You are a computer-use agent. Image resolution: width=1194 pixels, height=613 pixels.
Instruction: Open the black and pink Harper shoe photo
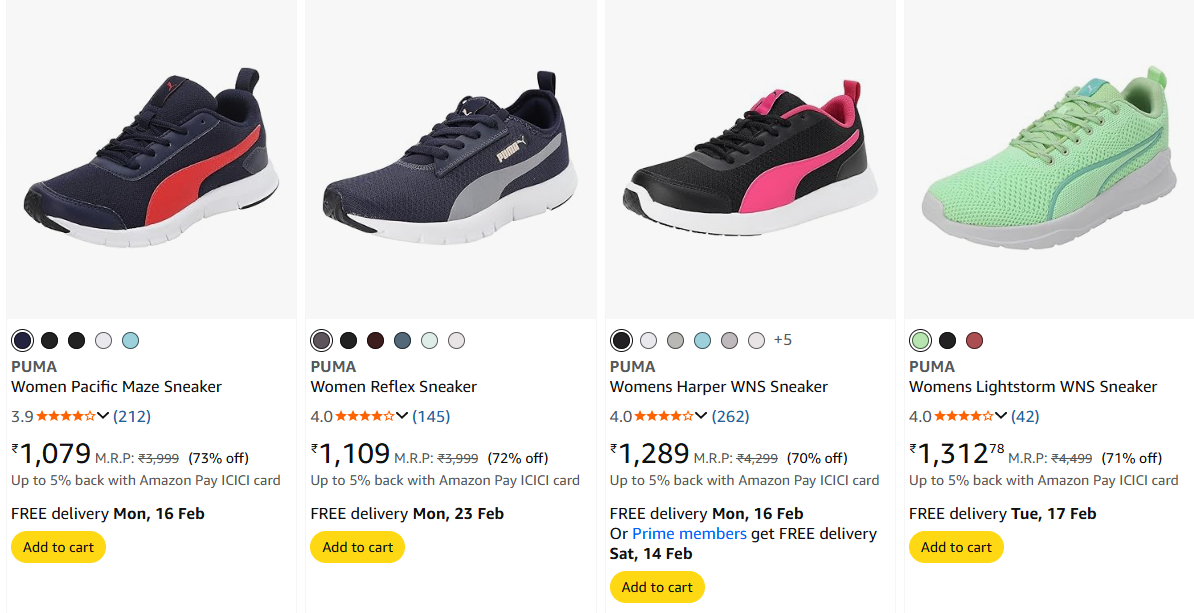pos(750,160)
